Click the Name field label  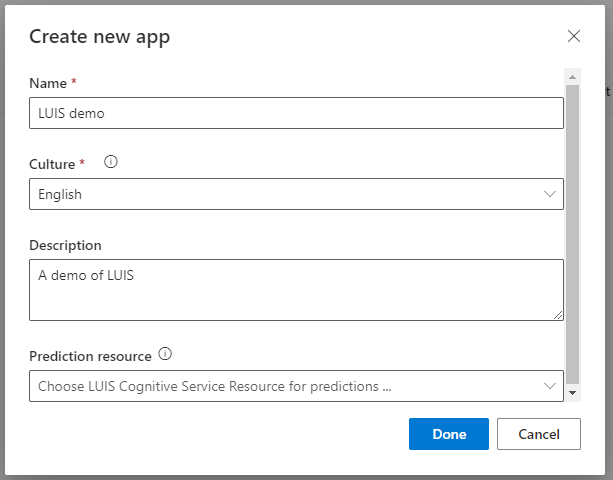pos(48,83)
